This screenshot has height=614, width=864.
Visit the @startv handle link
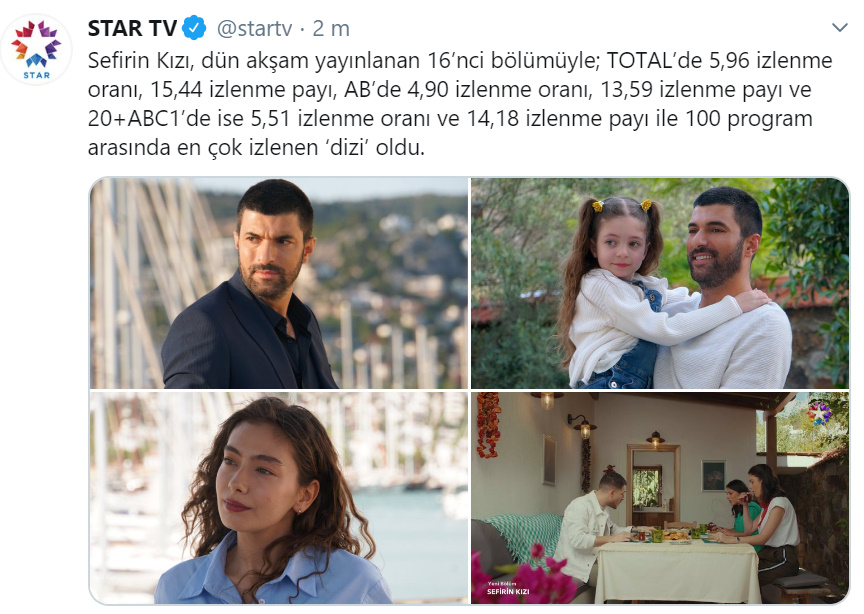255,29
